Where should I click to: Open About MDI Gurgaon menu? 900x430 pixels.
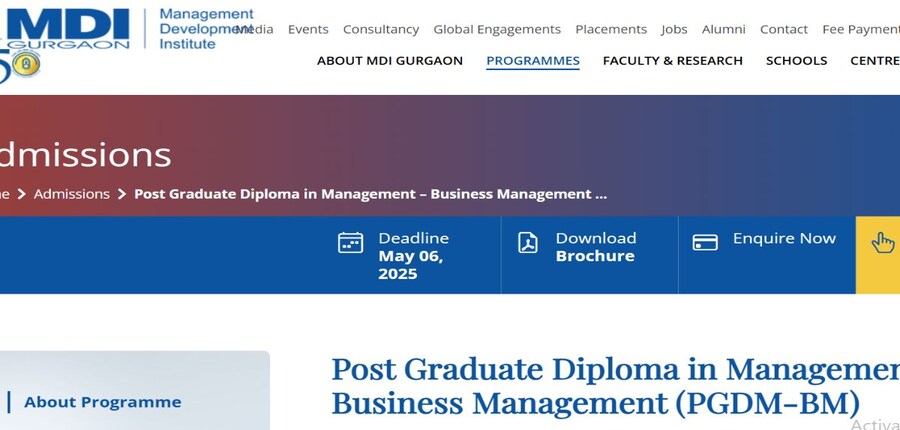click(x=389, y=61)
